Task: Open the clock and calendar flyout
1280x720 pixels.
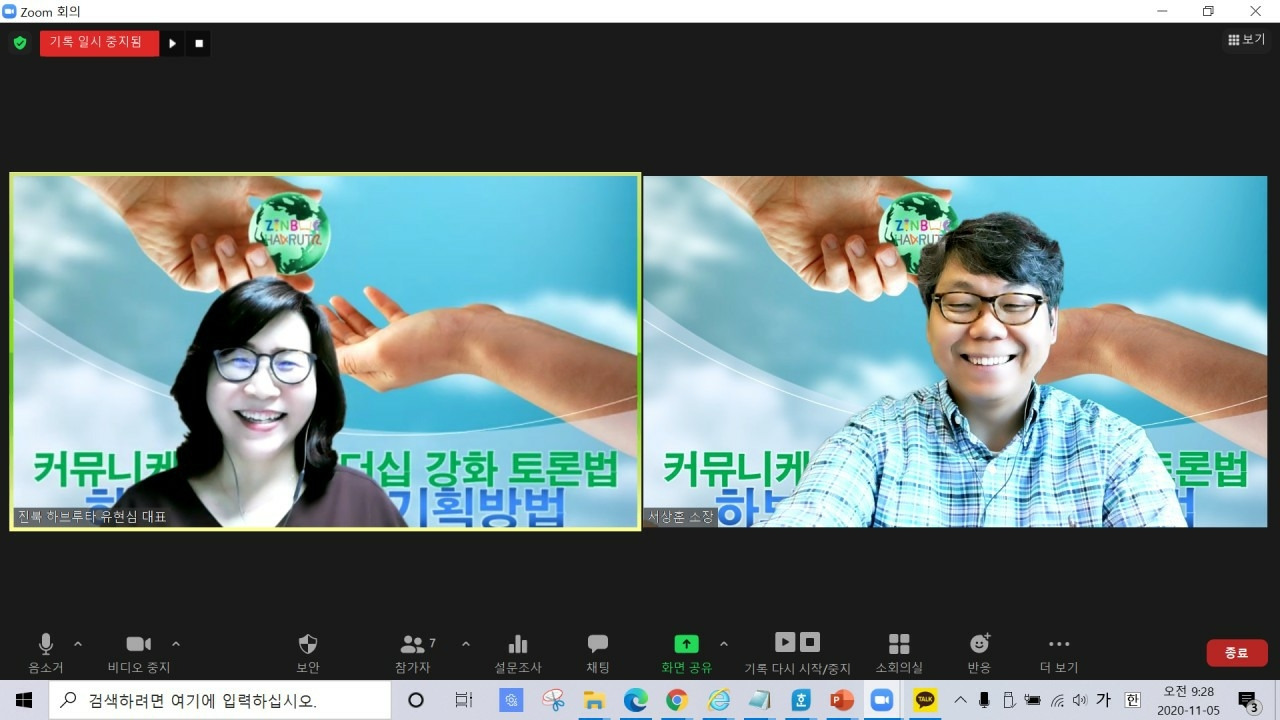Action: (1188, 700)
